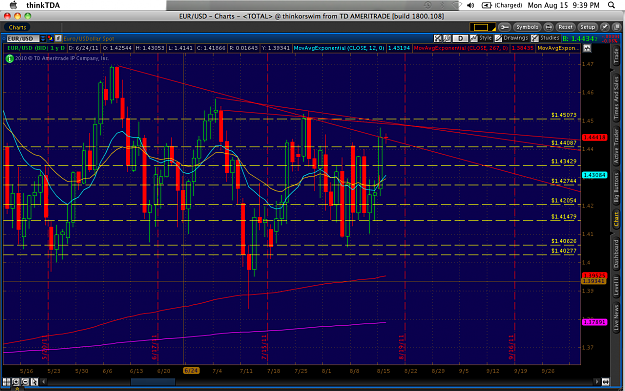The width and height of the screenshot is (625, 391).
Task: Click the scrollbar left arrow
Action: 43,382
